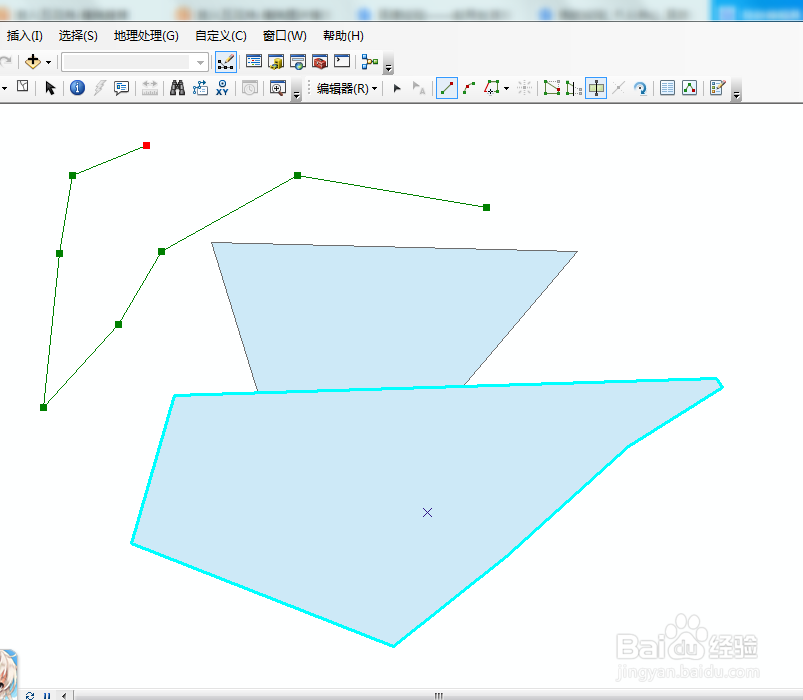Image resolution: width=803 pixels, height=700 pixels.
Task: Click the Reshape Feature tool
Action: pos(574,88)
